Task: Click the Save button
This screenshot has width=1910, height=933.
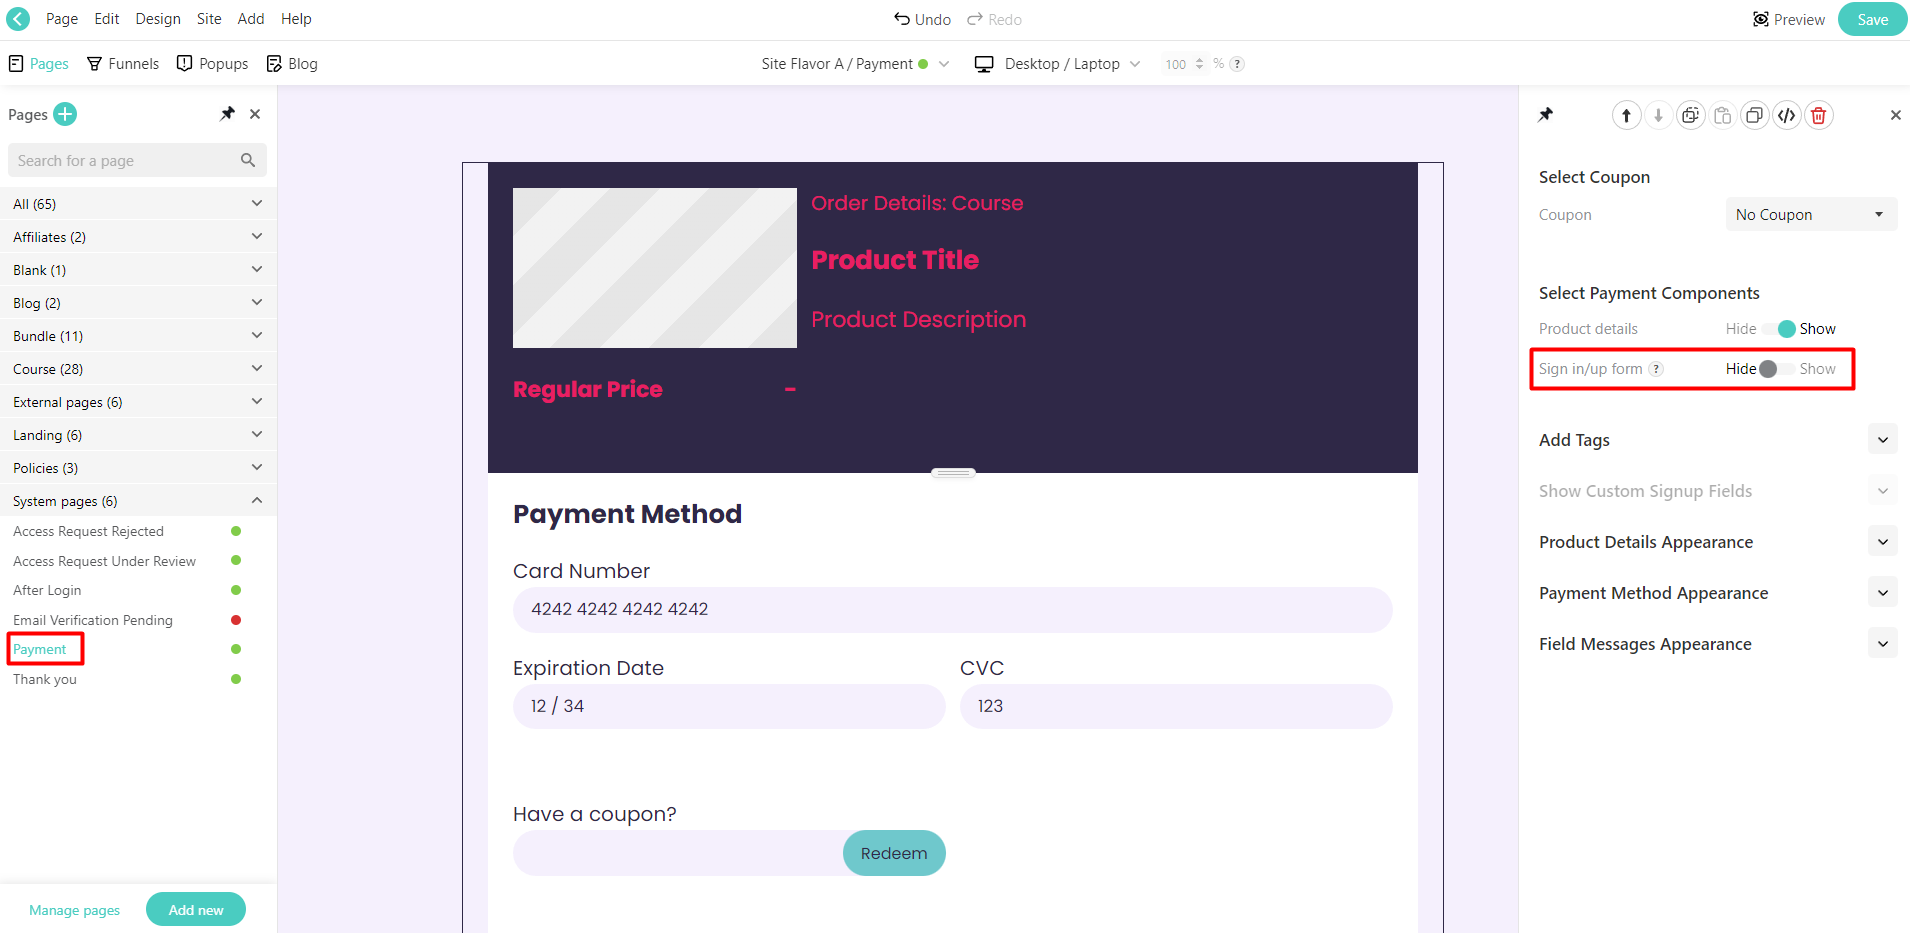Action: click(1871, 19)
